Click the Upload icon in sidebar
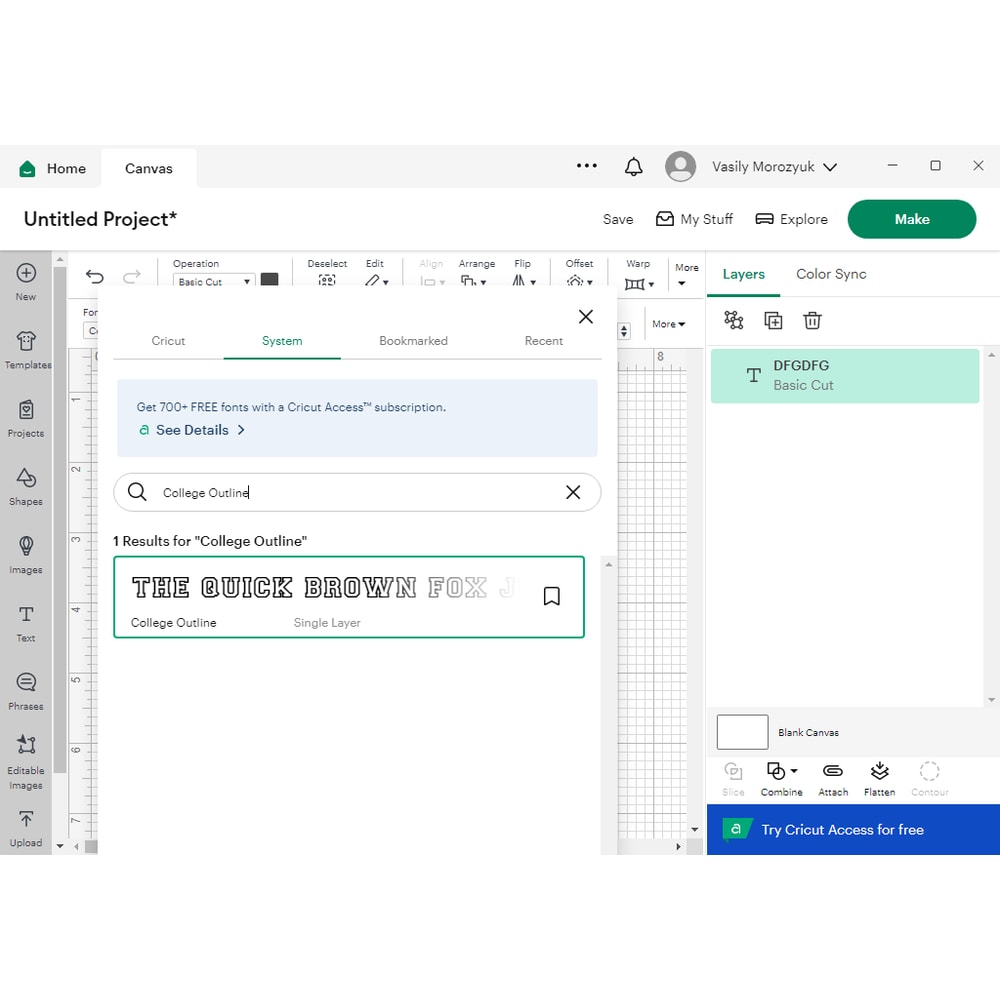The width and height of the screenshot is (1000, 1000). (x=26, y=819)
